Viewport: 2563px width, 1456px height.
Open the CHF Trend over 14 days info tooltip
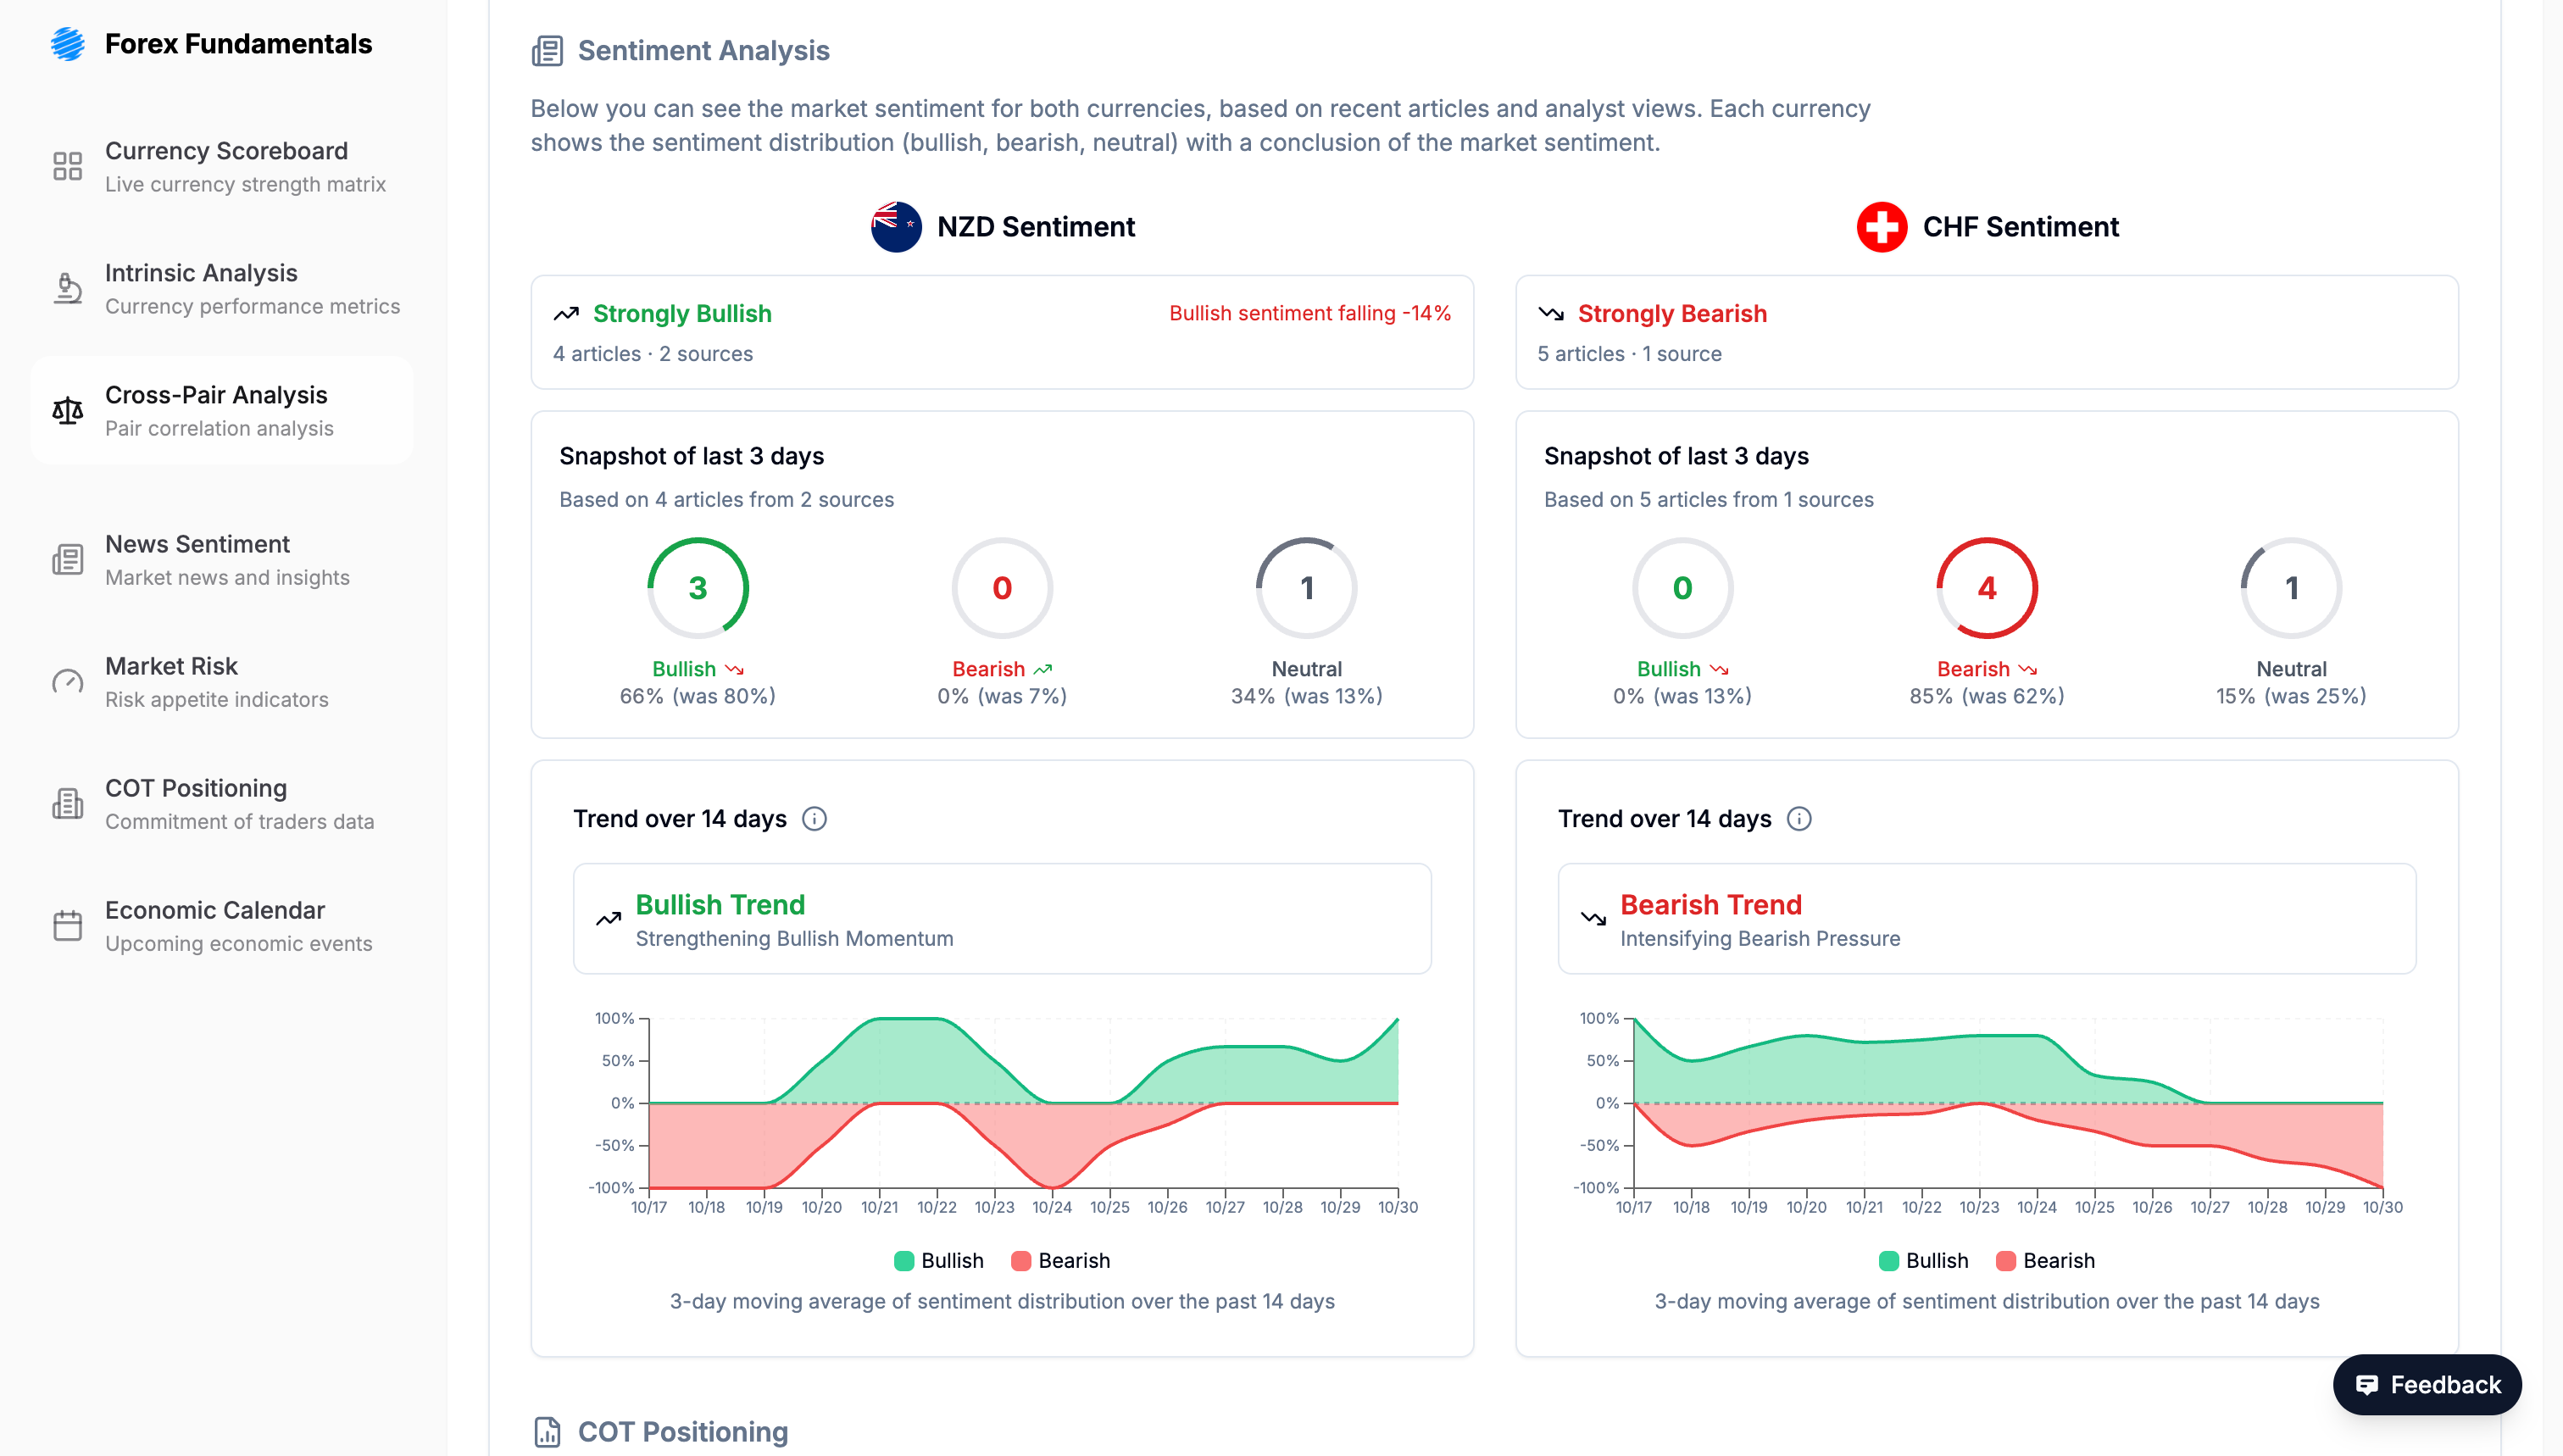(x=1801, y=819)
